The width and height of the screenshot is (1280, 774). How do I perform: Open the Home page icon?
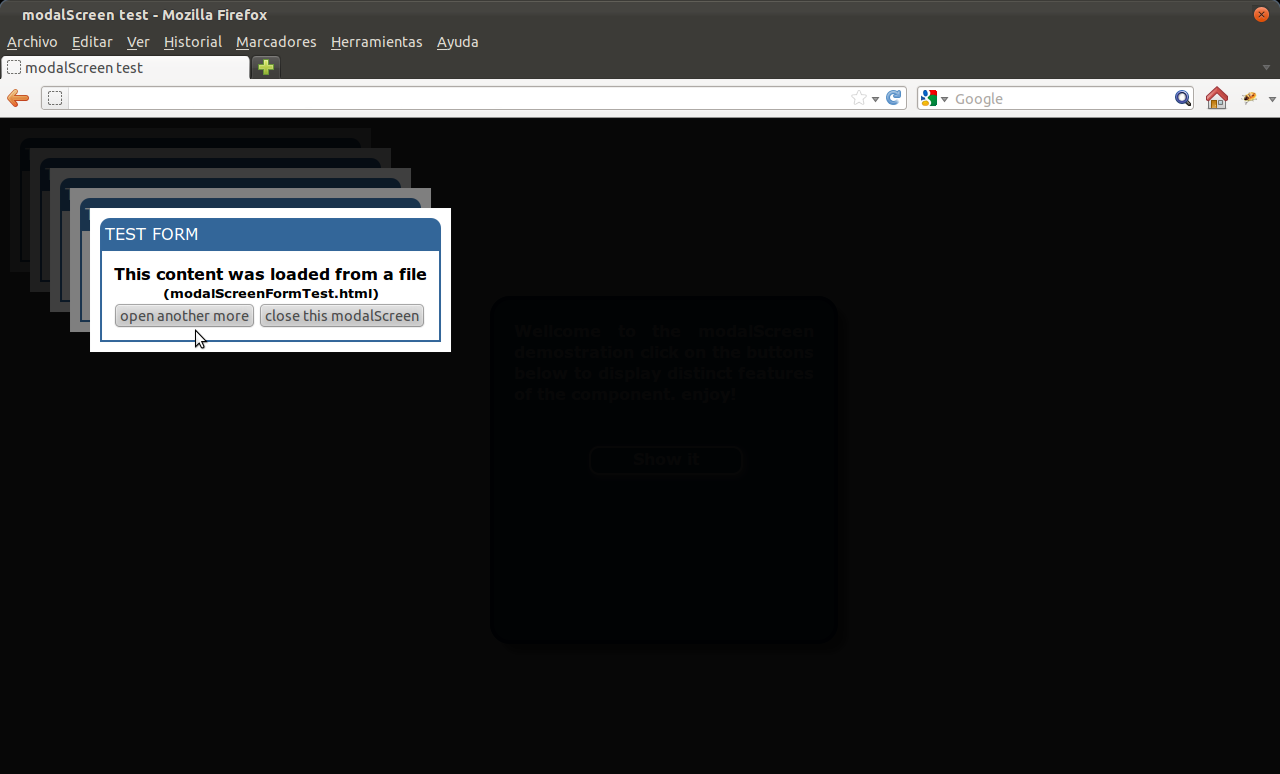click(1216, 98)
